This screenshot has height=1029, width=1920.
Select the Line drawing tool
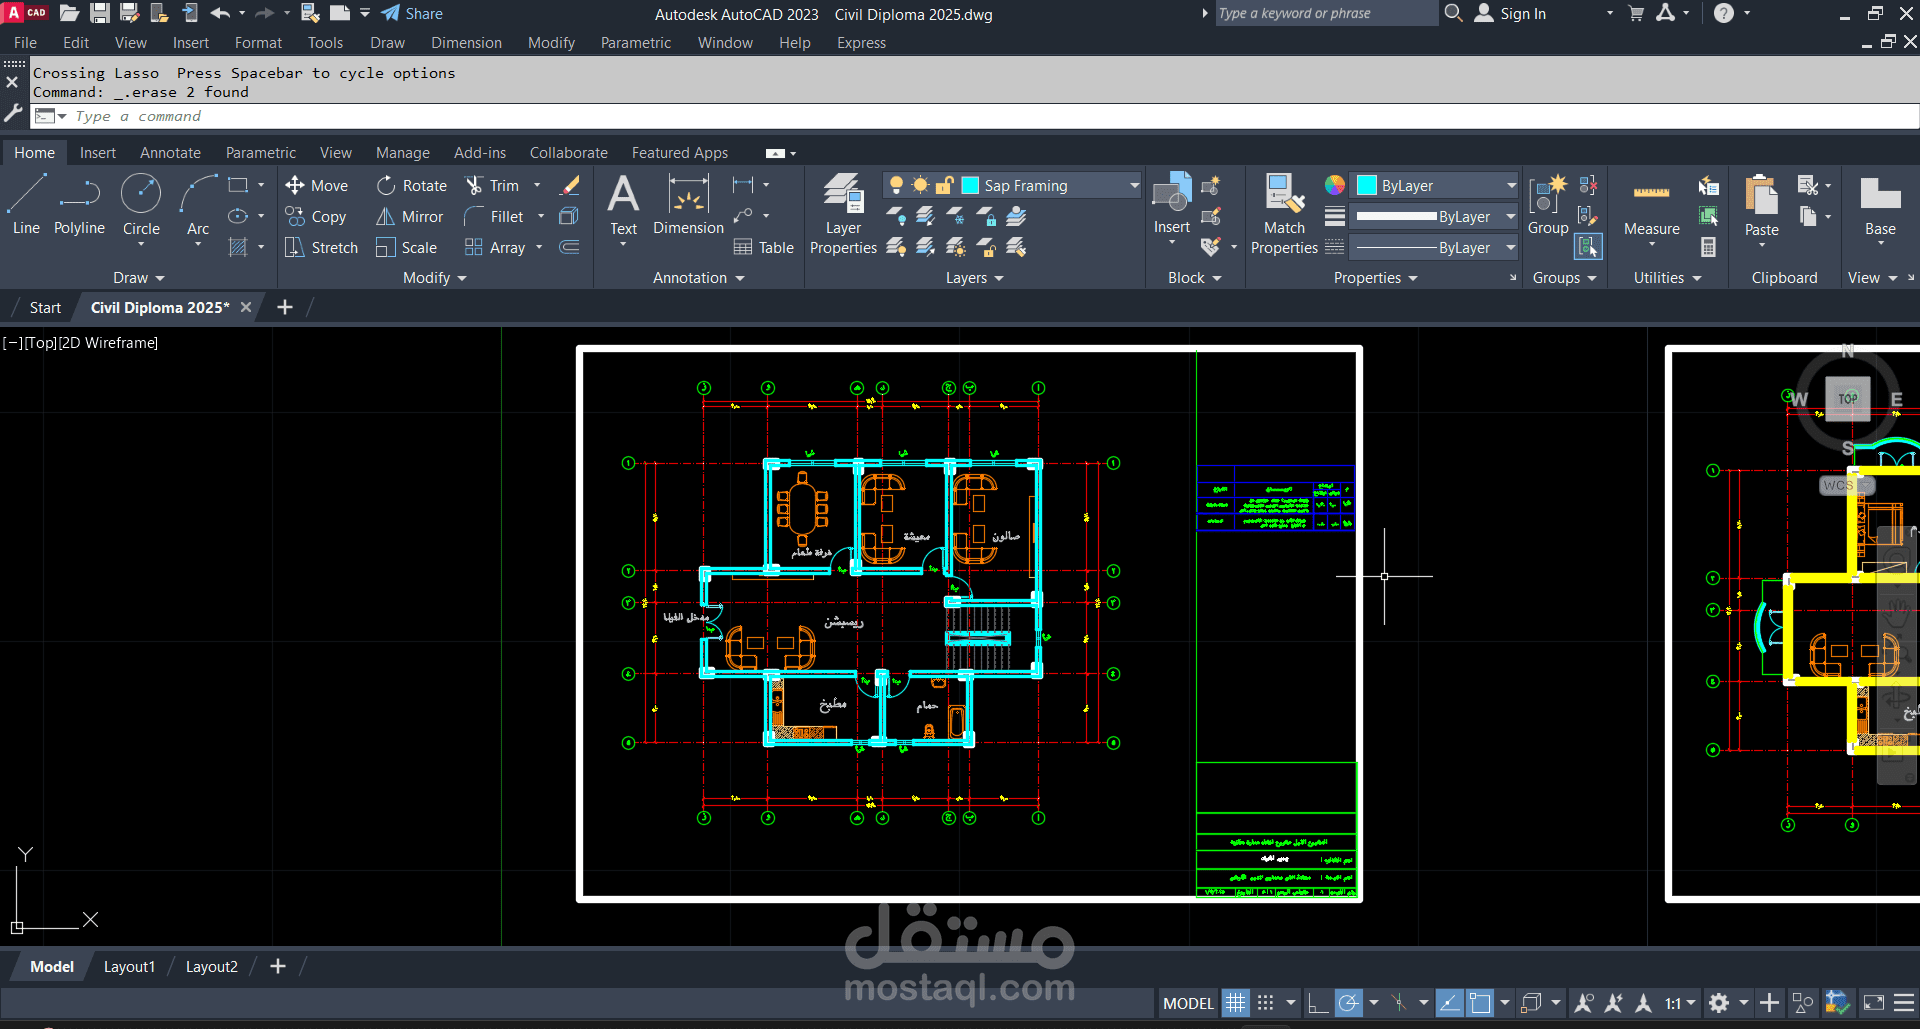tap(27, 203)
